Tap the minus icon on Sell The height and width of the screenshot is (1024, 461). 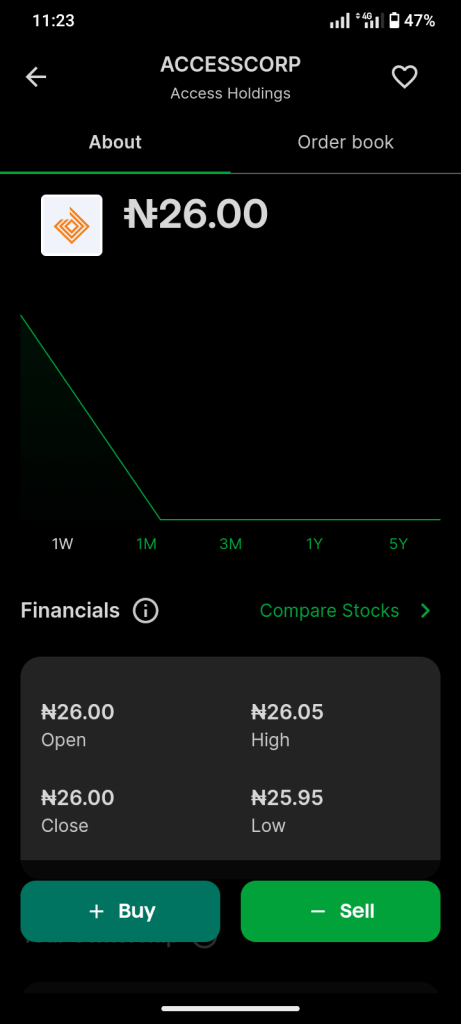[x=318, y=911]
